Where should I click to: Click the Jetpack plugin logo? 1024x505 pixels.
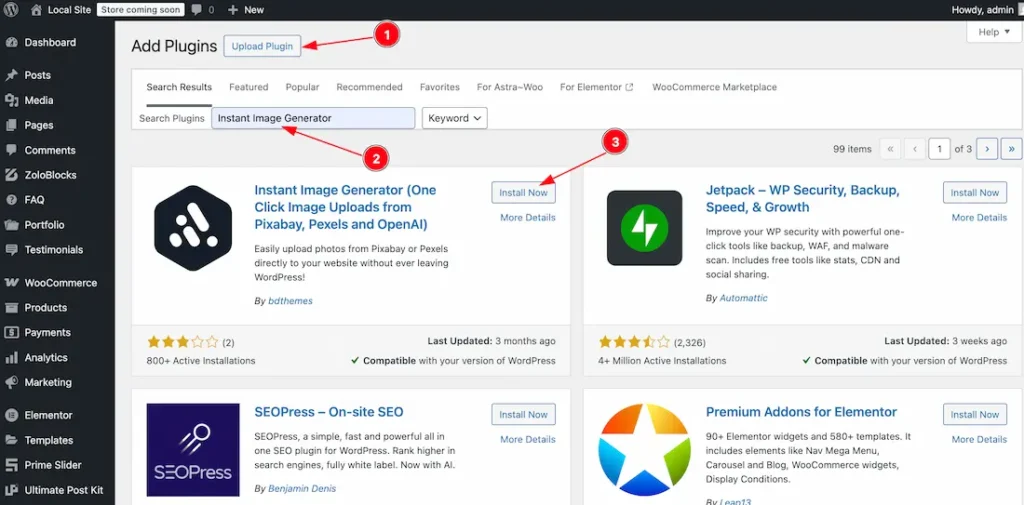(x=645, y=228)
